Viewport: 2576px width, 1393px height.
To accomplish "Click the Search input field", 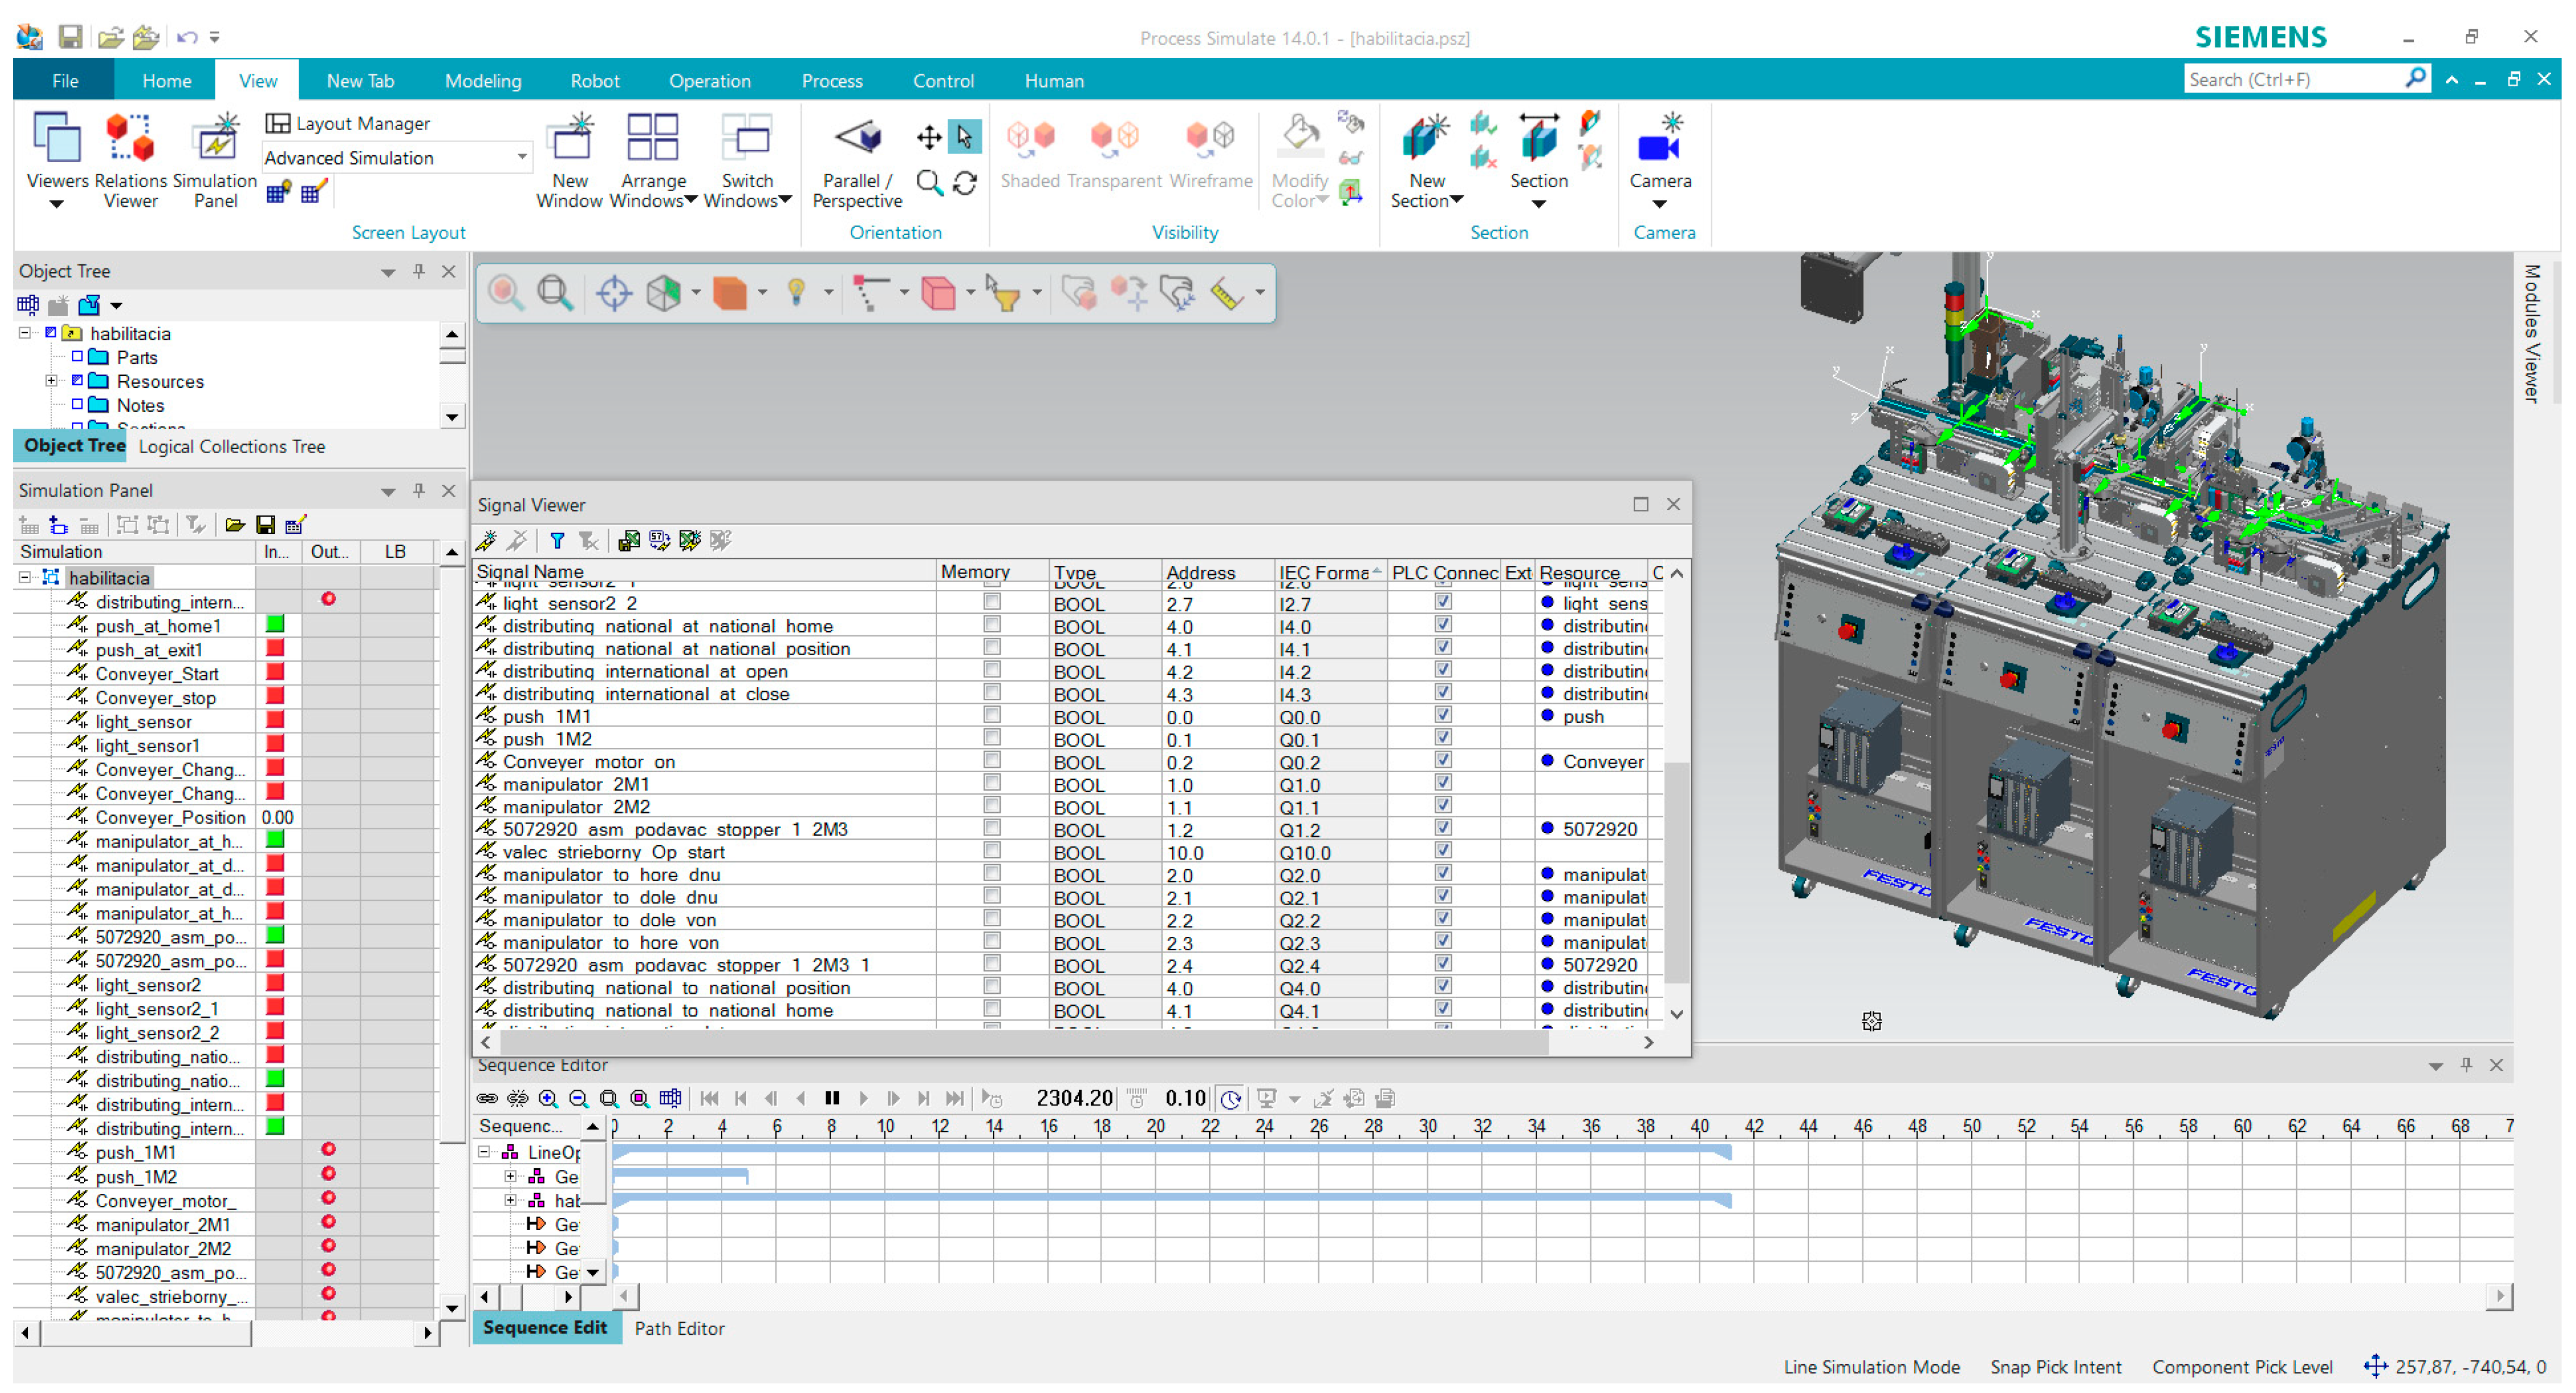I will pos(2290,79).
